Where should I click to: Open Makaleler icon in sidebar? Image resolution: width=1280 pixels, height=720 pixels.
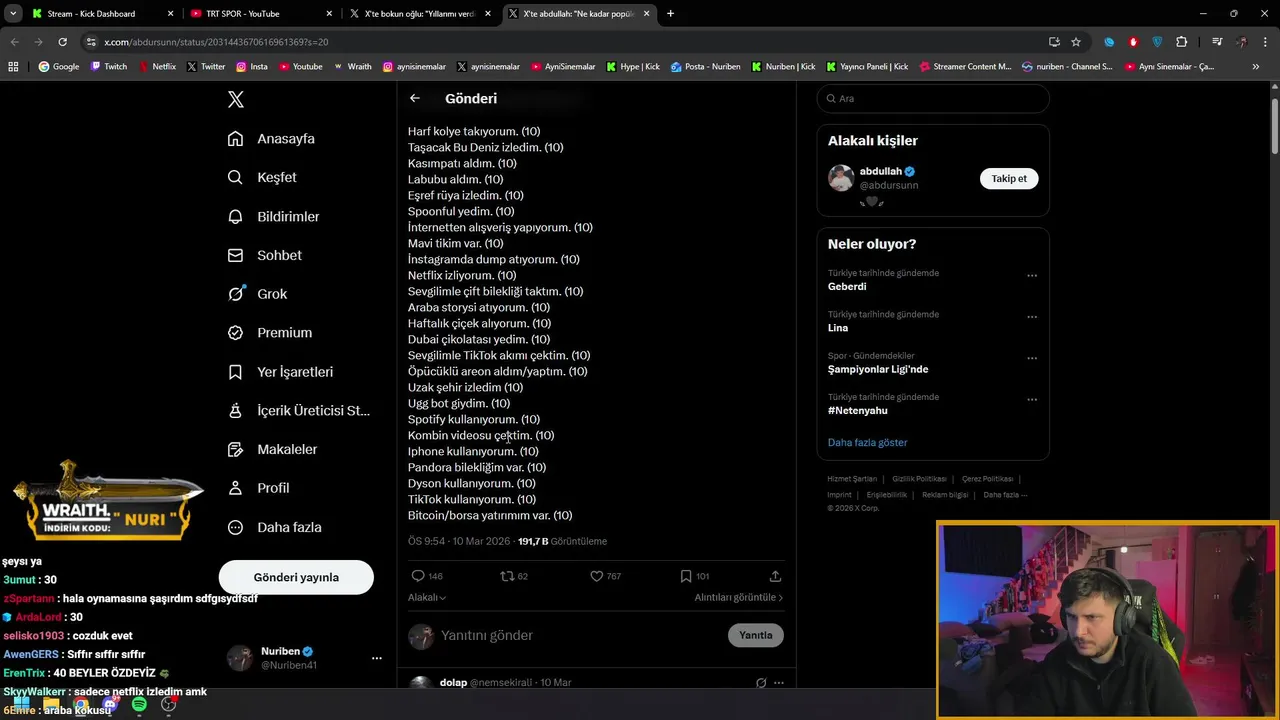pyautogui.click(x=235, y=450)
